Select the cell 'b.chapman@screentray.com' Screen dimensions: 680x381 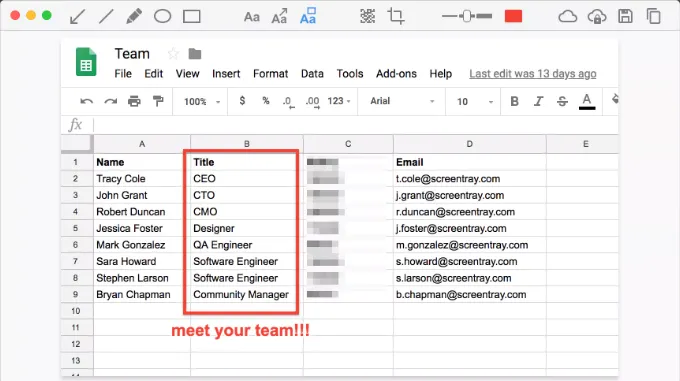click(x=470, y=295)
